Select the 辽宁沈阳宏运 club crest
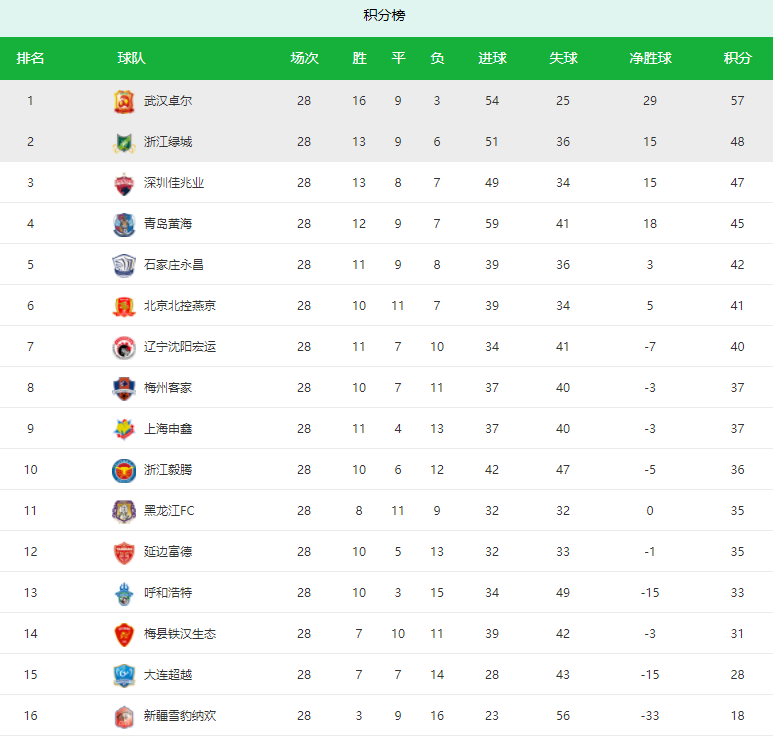The width and height of the screenshot is (773, 748). pos(124,347)
